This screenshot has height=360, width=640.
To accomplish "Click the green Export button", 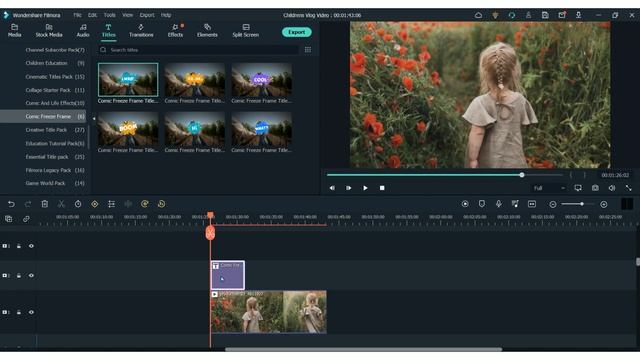I will (297, 32).
